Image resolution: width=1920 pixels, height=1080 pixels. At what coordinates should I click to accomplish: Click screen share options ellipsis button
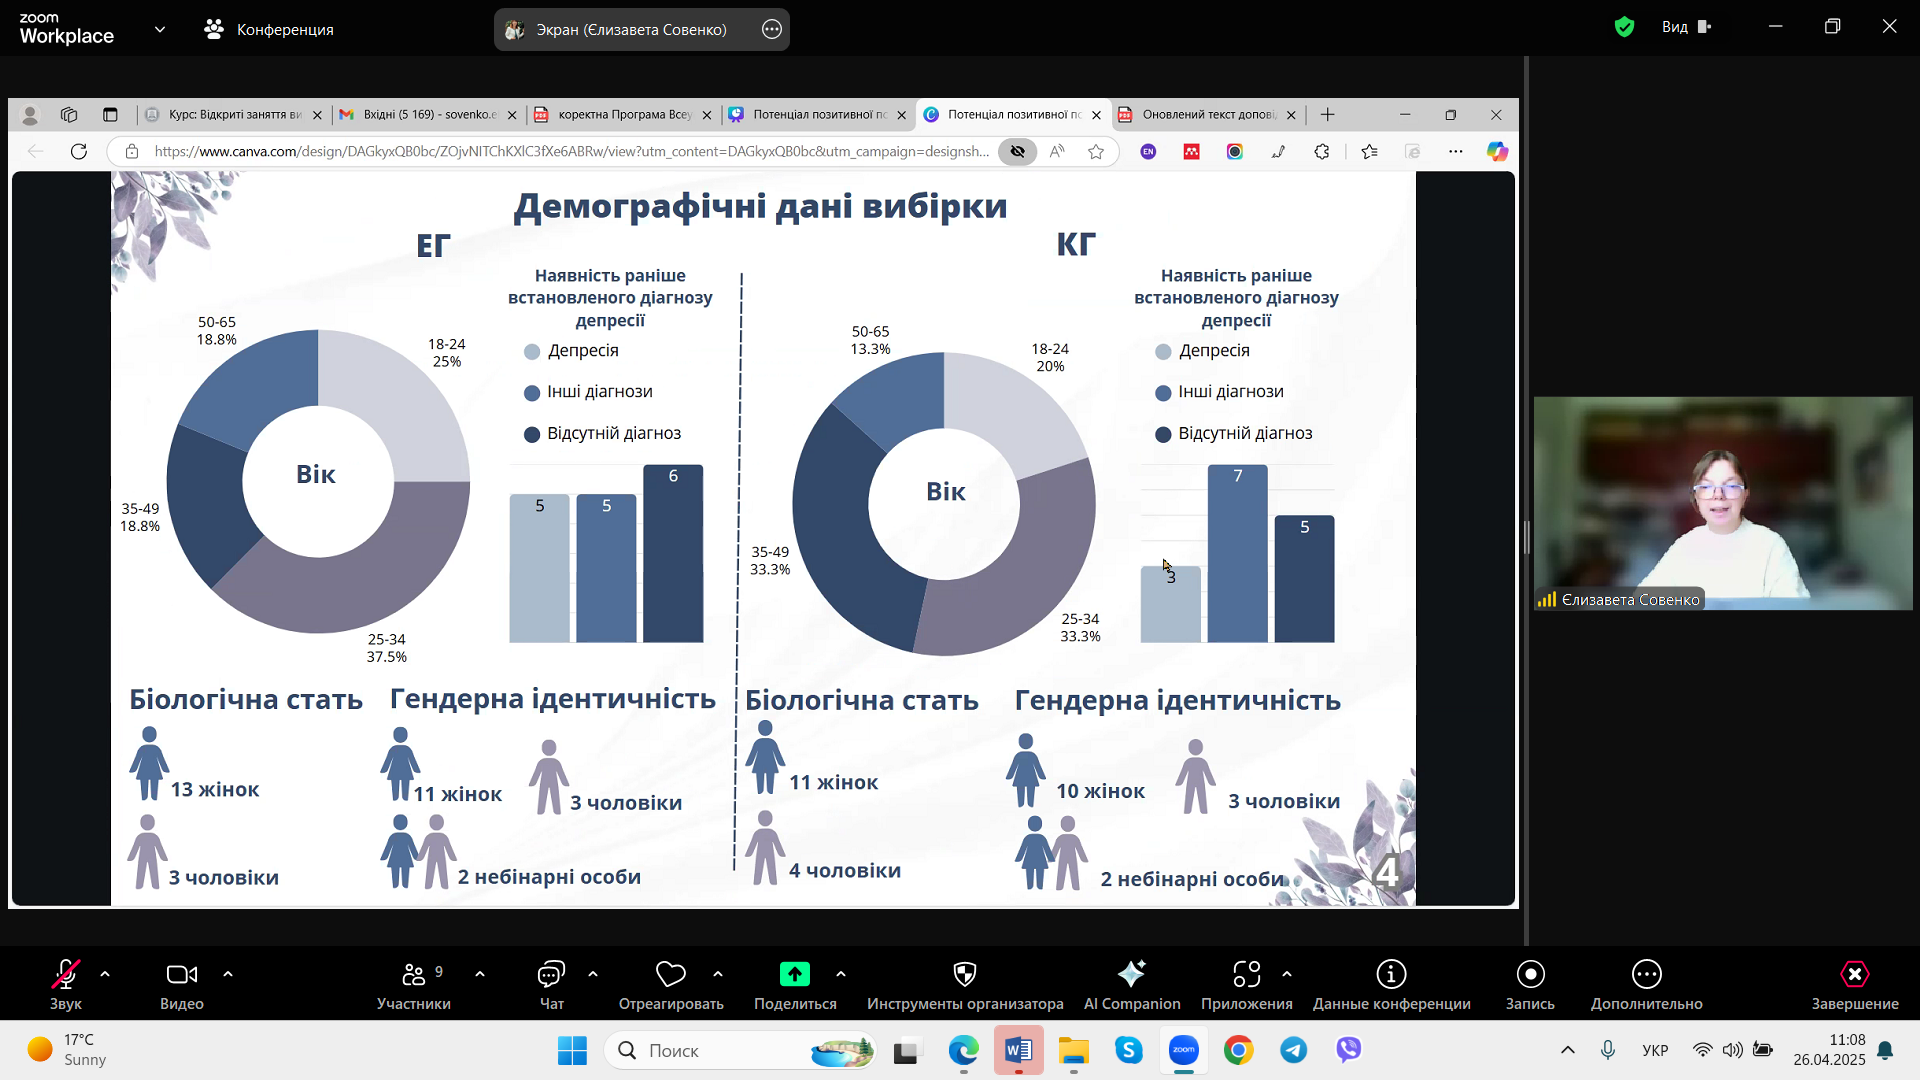coord(771,30)
